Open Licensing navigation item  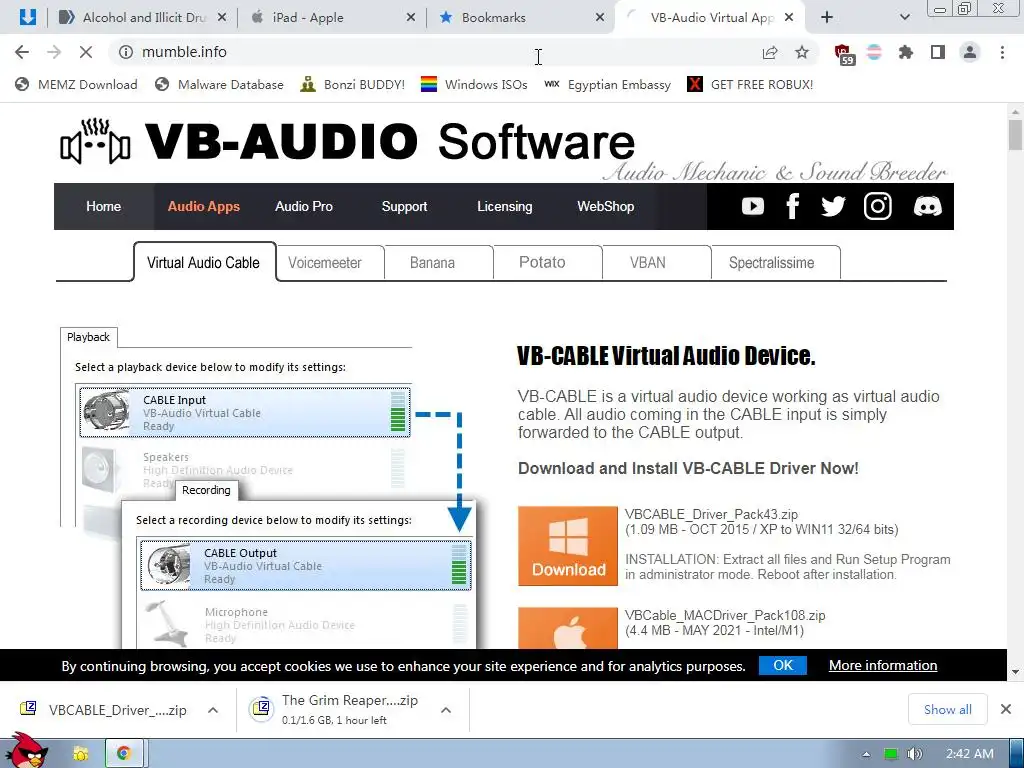(x=505, y=206)
